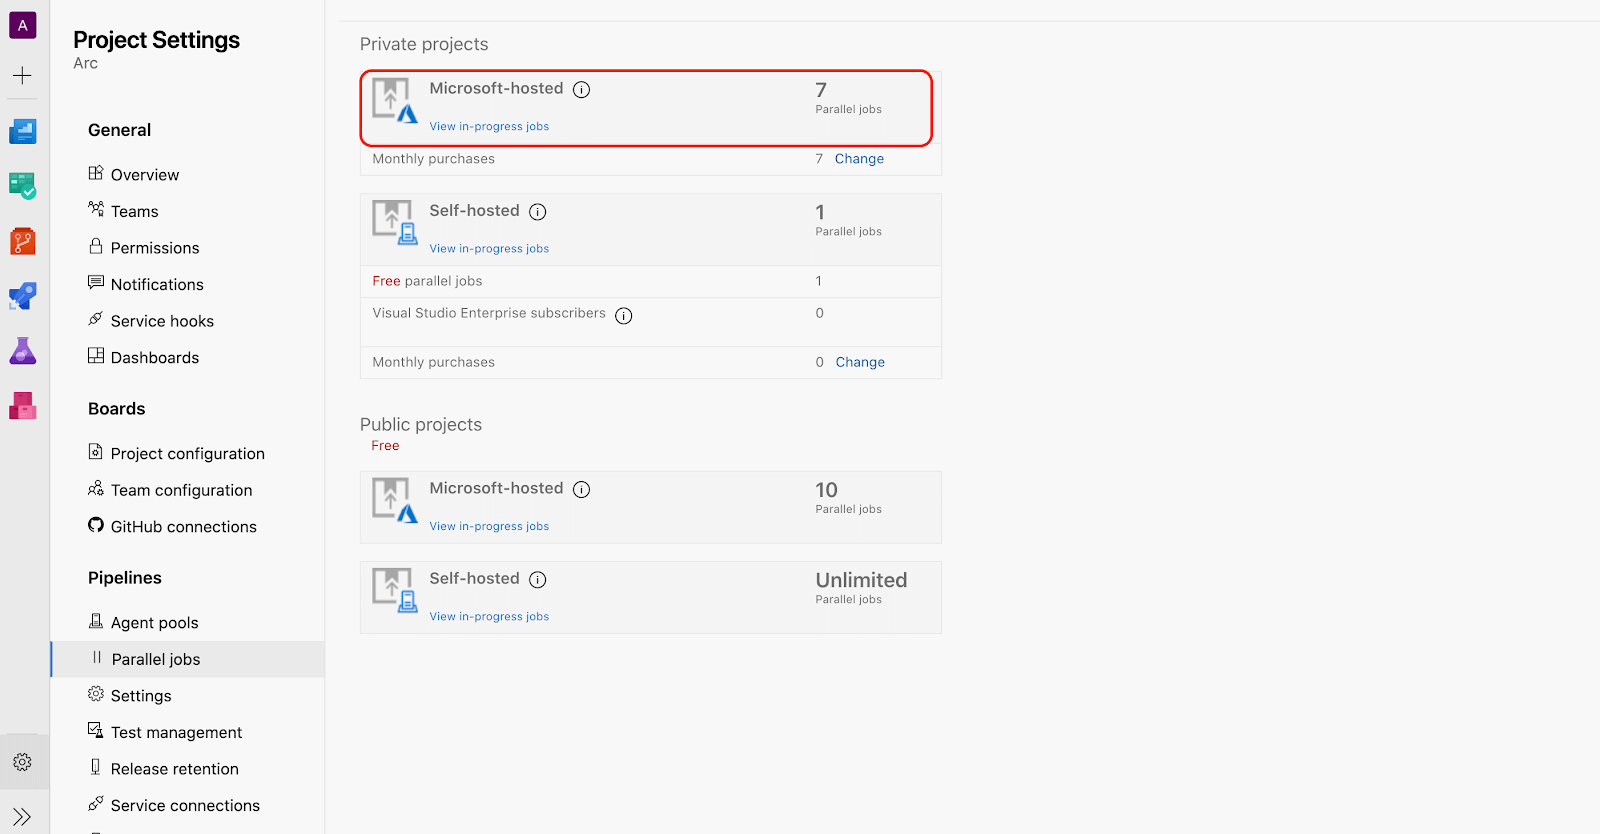Click info icon next to private Self-hosted
This screenshot has width=1600, height=834.
pyautogui.click(x=538, y=211)
